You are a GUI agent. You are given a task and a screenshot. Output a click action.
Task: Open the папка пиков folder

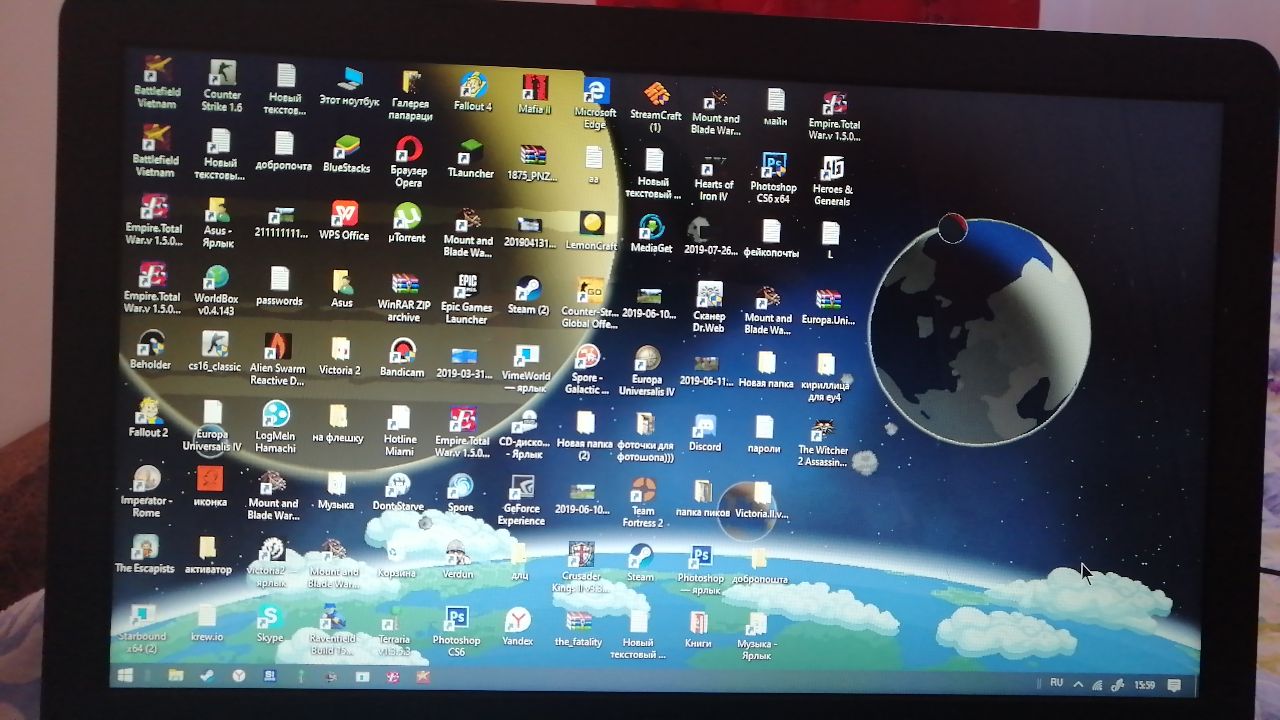tap(702, 499)
